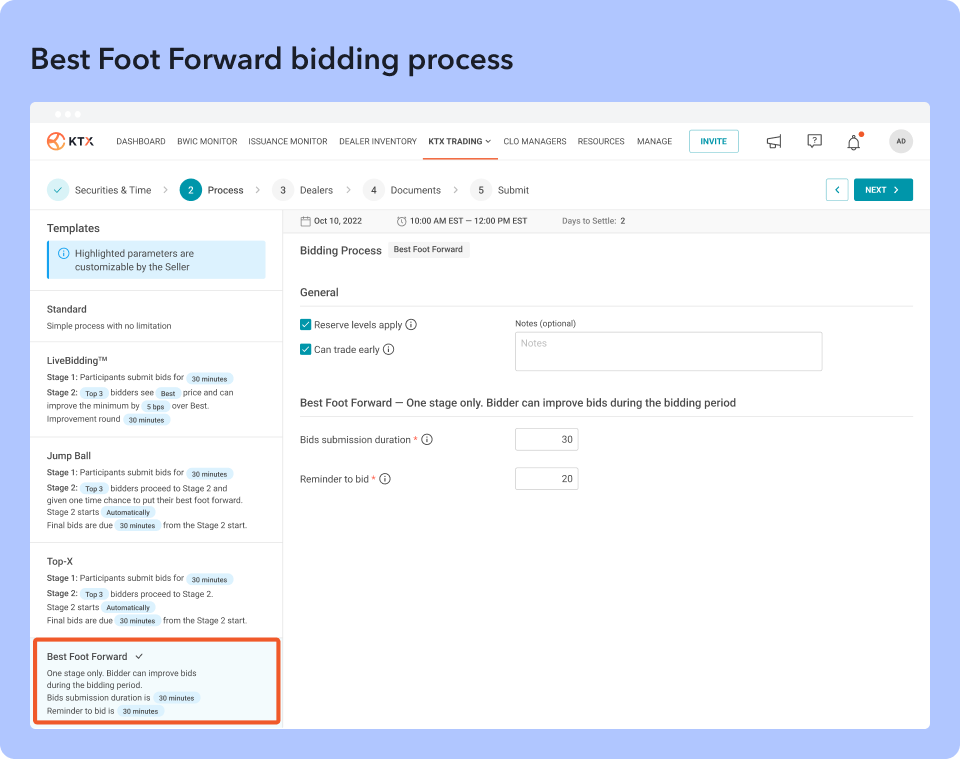Click Days to Settle value

tap(623, 221)
